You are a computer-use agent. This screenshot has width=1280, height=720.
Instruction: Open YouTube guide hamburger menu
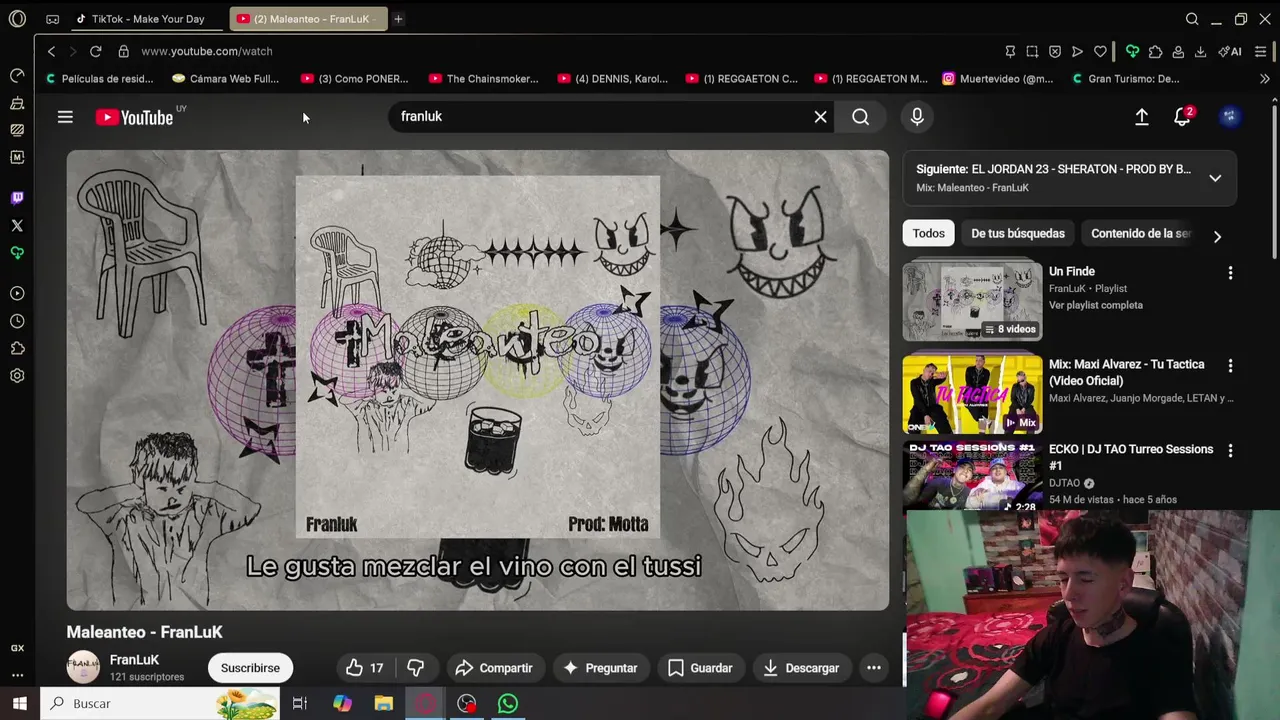click(65, 117)
